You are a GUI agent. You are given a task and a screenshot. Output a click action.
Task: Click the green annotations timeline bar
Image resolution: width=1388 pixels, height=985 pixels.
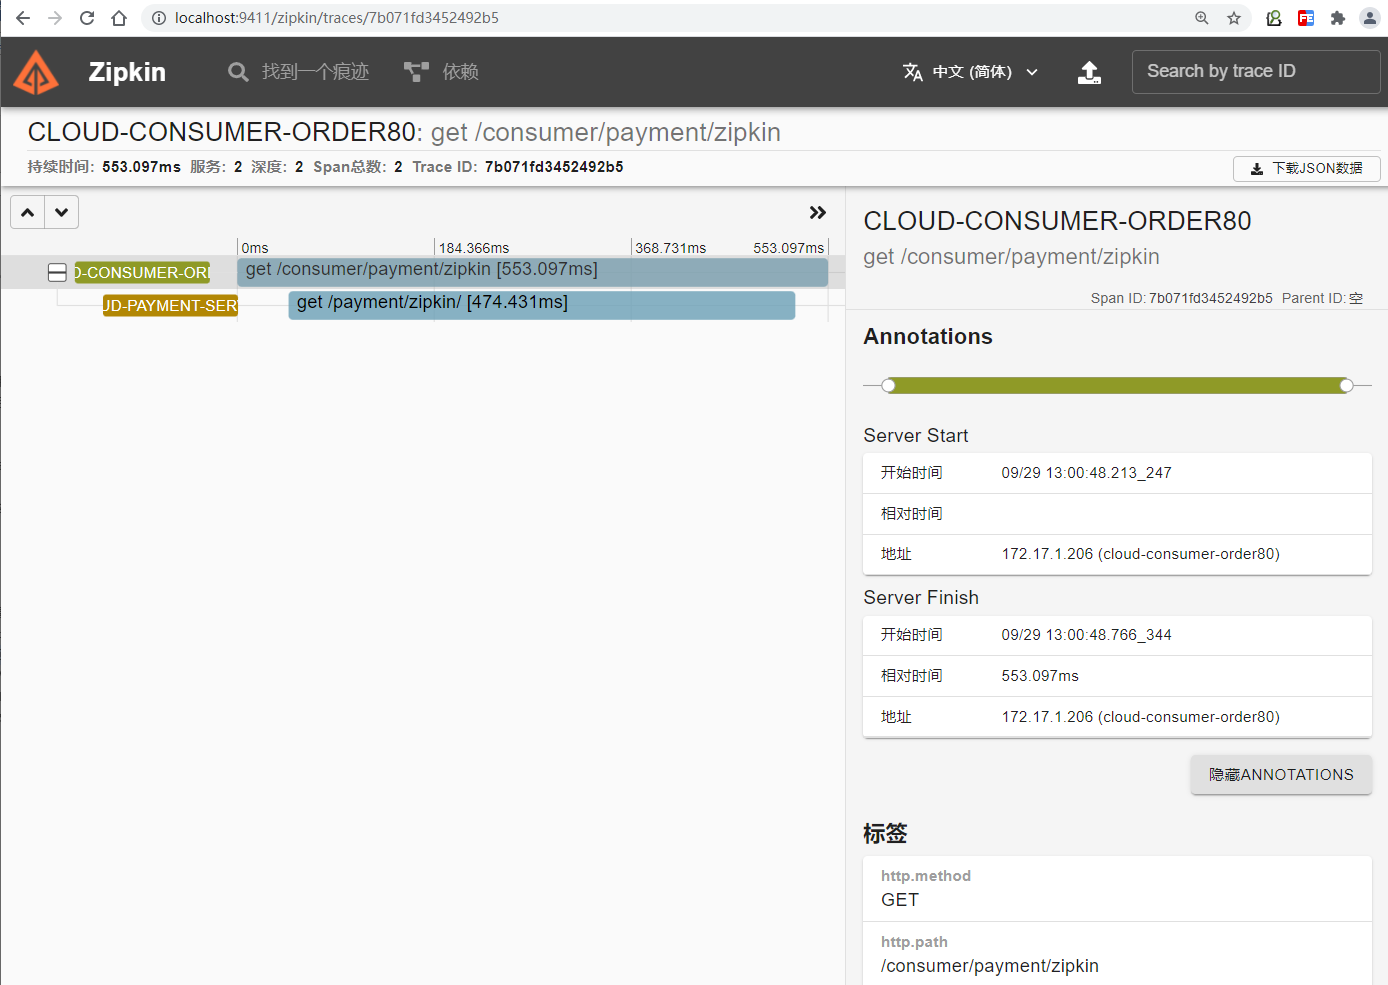click(1117, 385)
